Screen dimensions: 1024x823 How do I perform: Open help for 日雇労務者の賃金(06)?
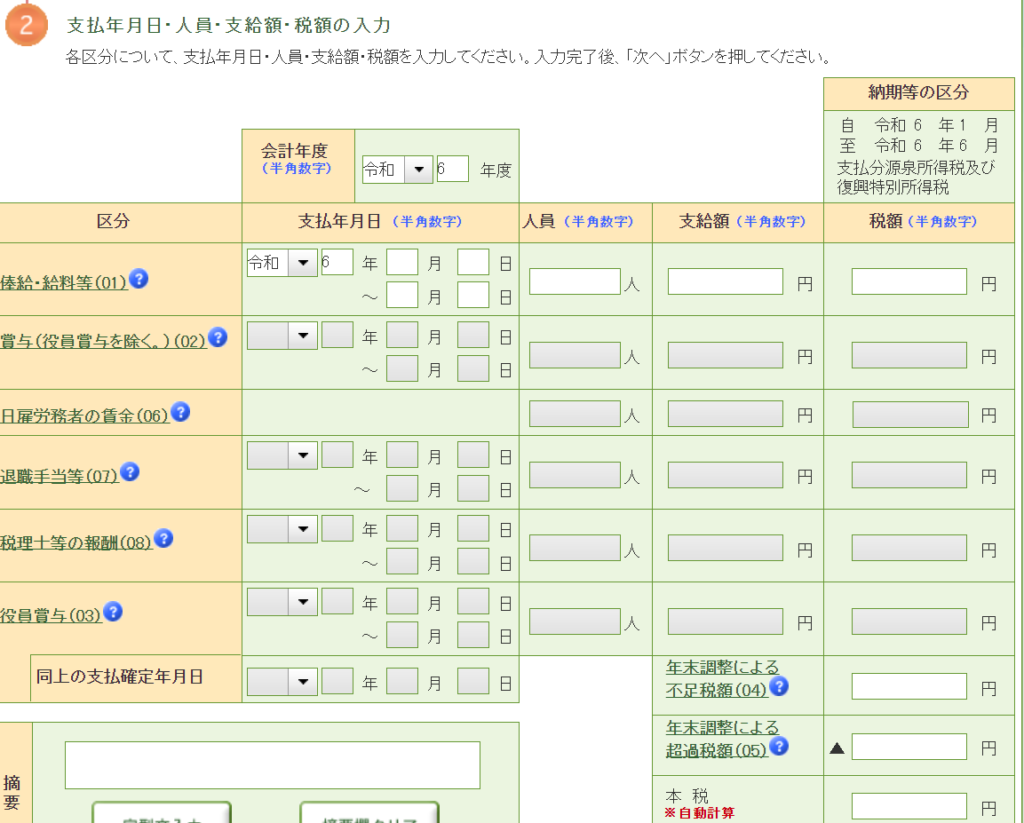tap(180, 412)
